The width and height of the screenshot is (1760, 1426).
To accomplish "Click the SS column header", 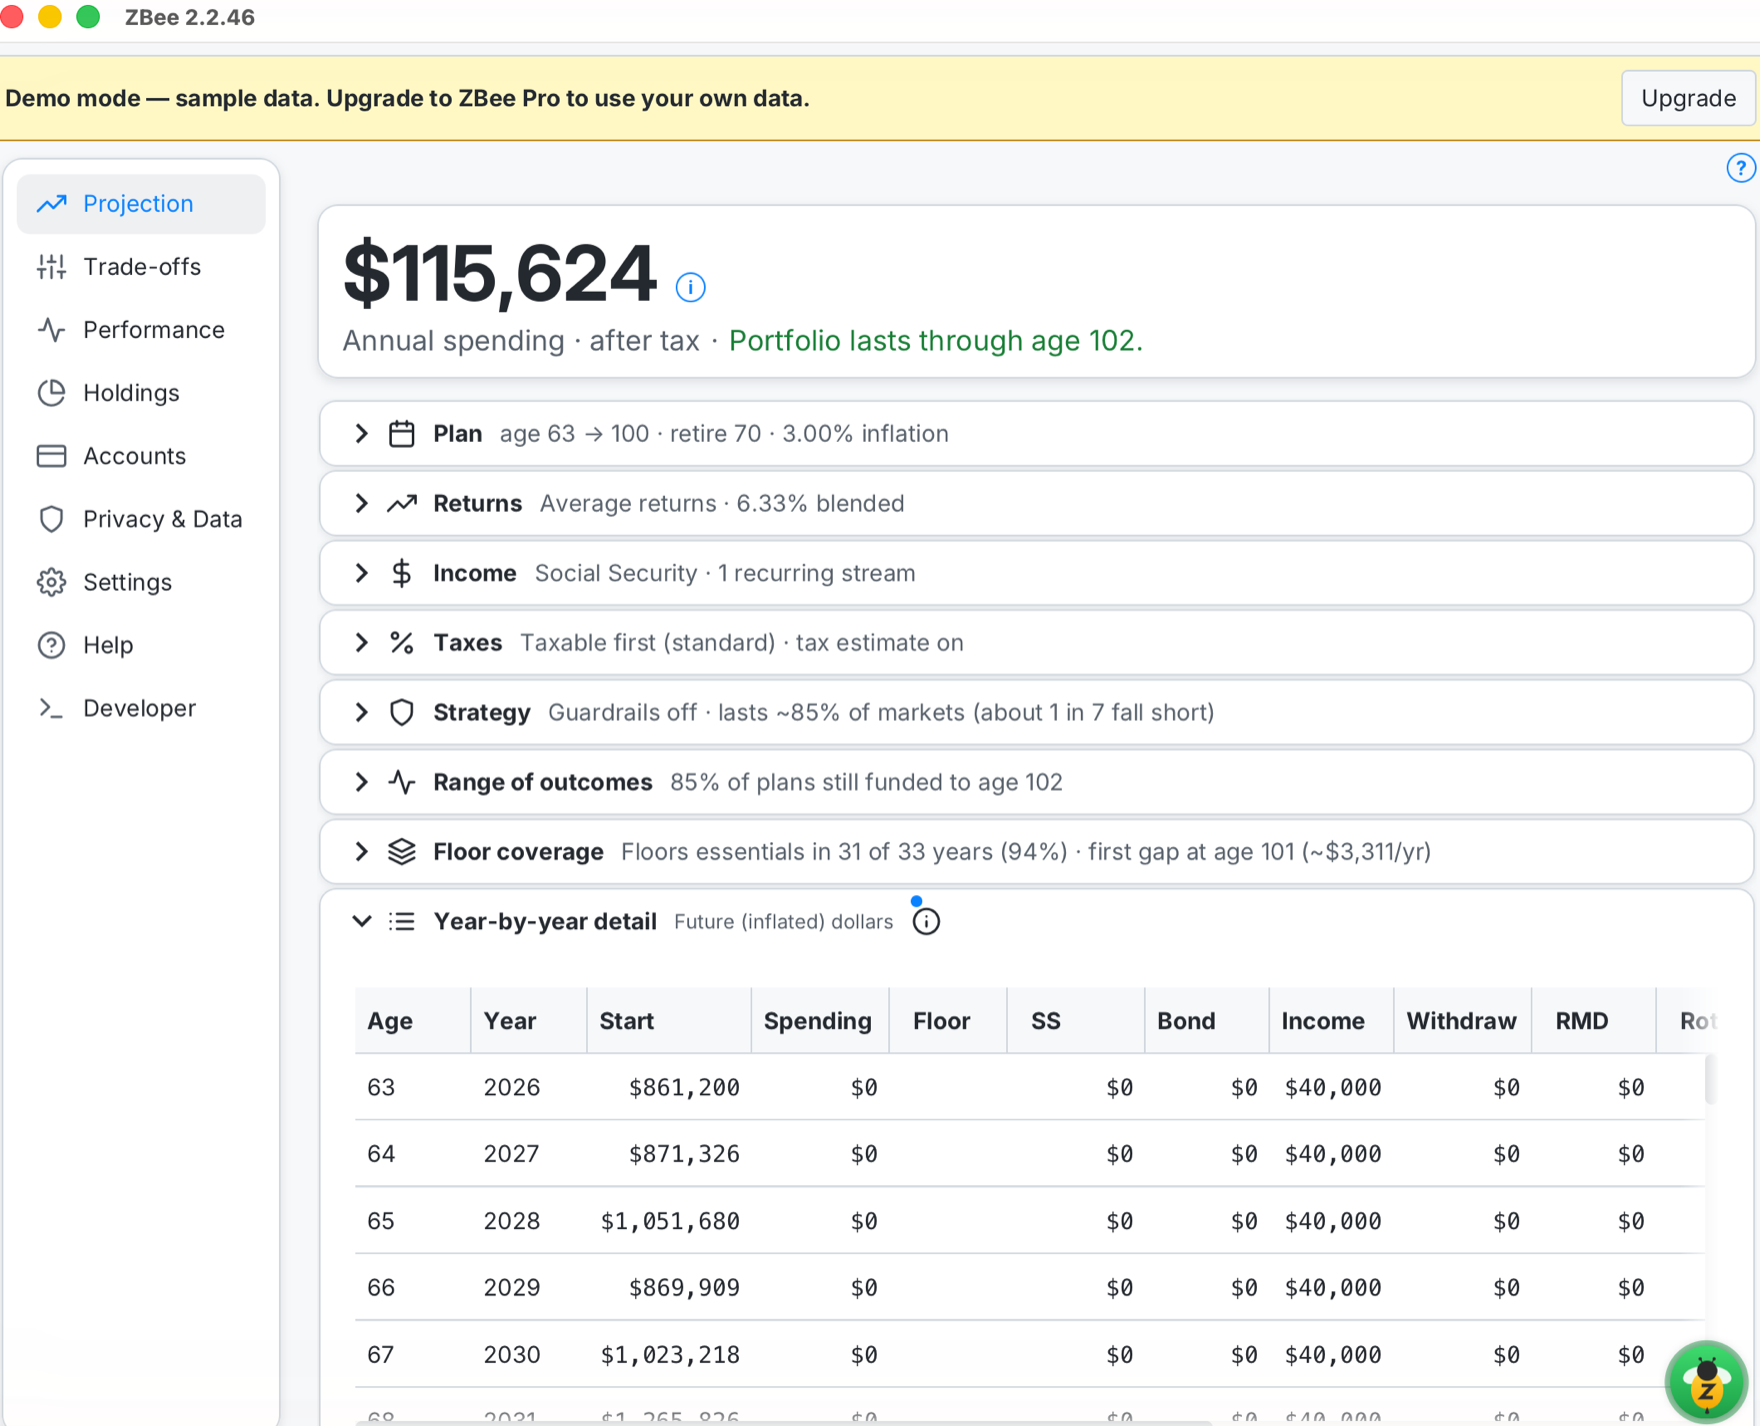I will click(1076, 1021).
